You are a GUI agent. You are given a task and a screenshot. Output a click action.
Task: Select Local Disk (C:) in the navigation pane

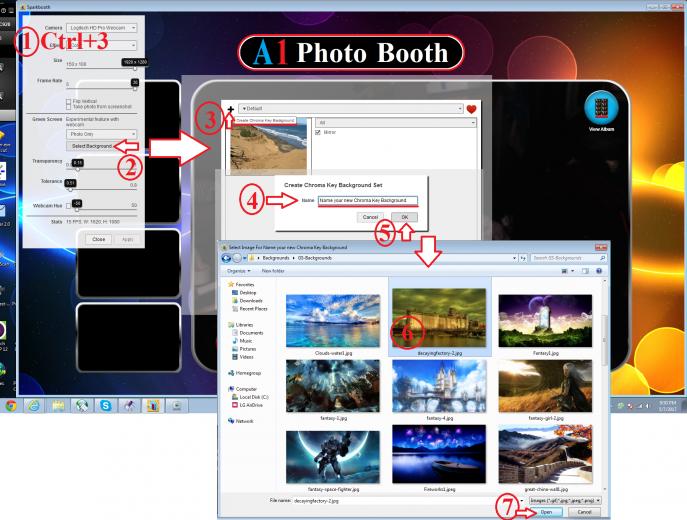pos(250,397)
